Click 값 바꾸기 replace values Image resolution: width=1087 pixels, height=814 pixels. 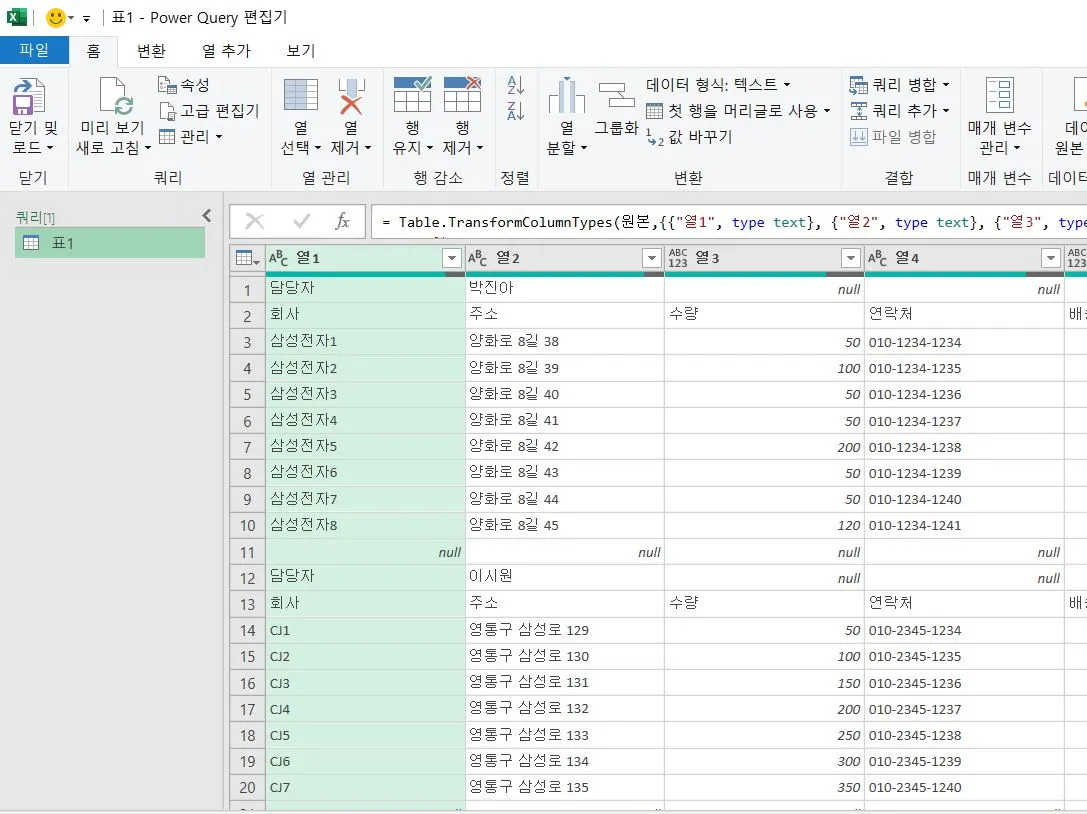[689, 137]
